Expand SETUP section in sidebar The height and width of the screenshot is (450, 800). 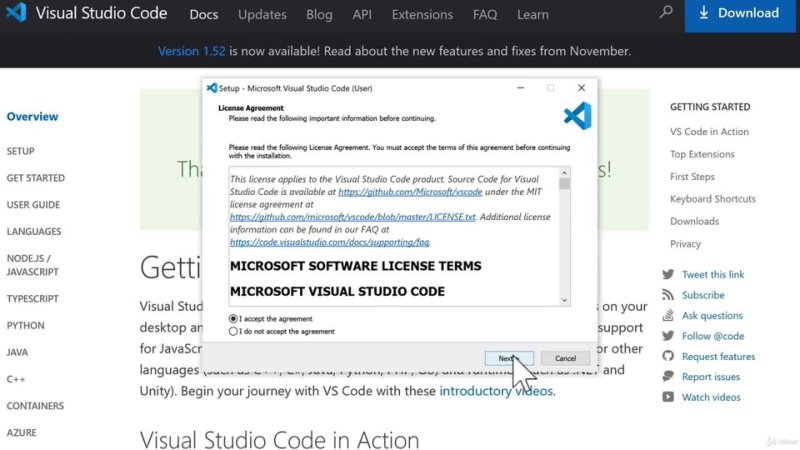(x=20, y=151)
